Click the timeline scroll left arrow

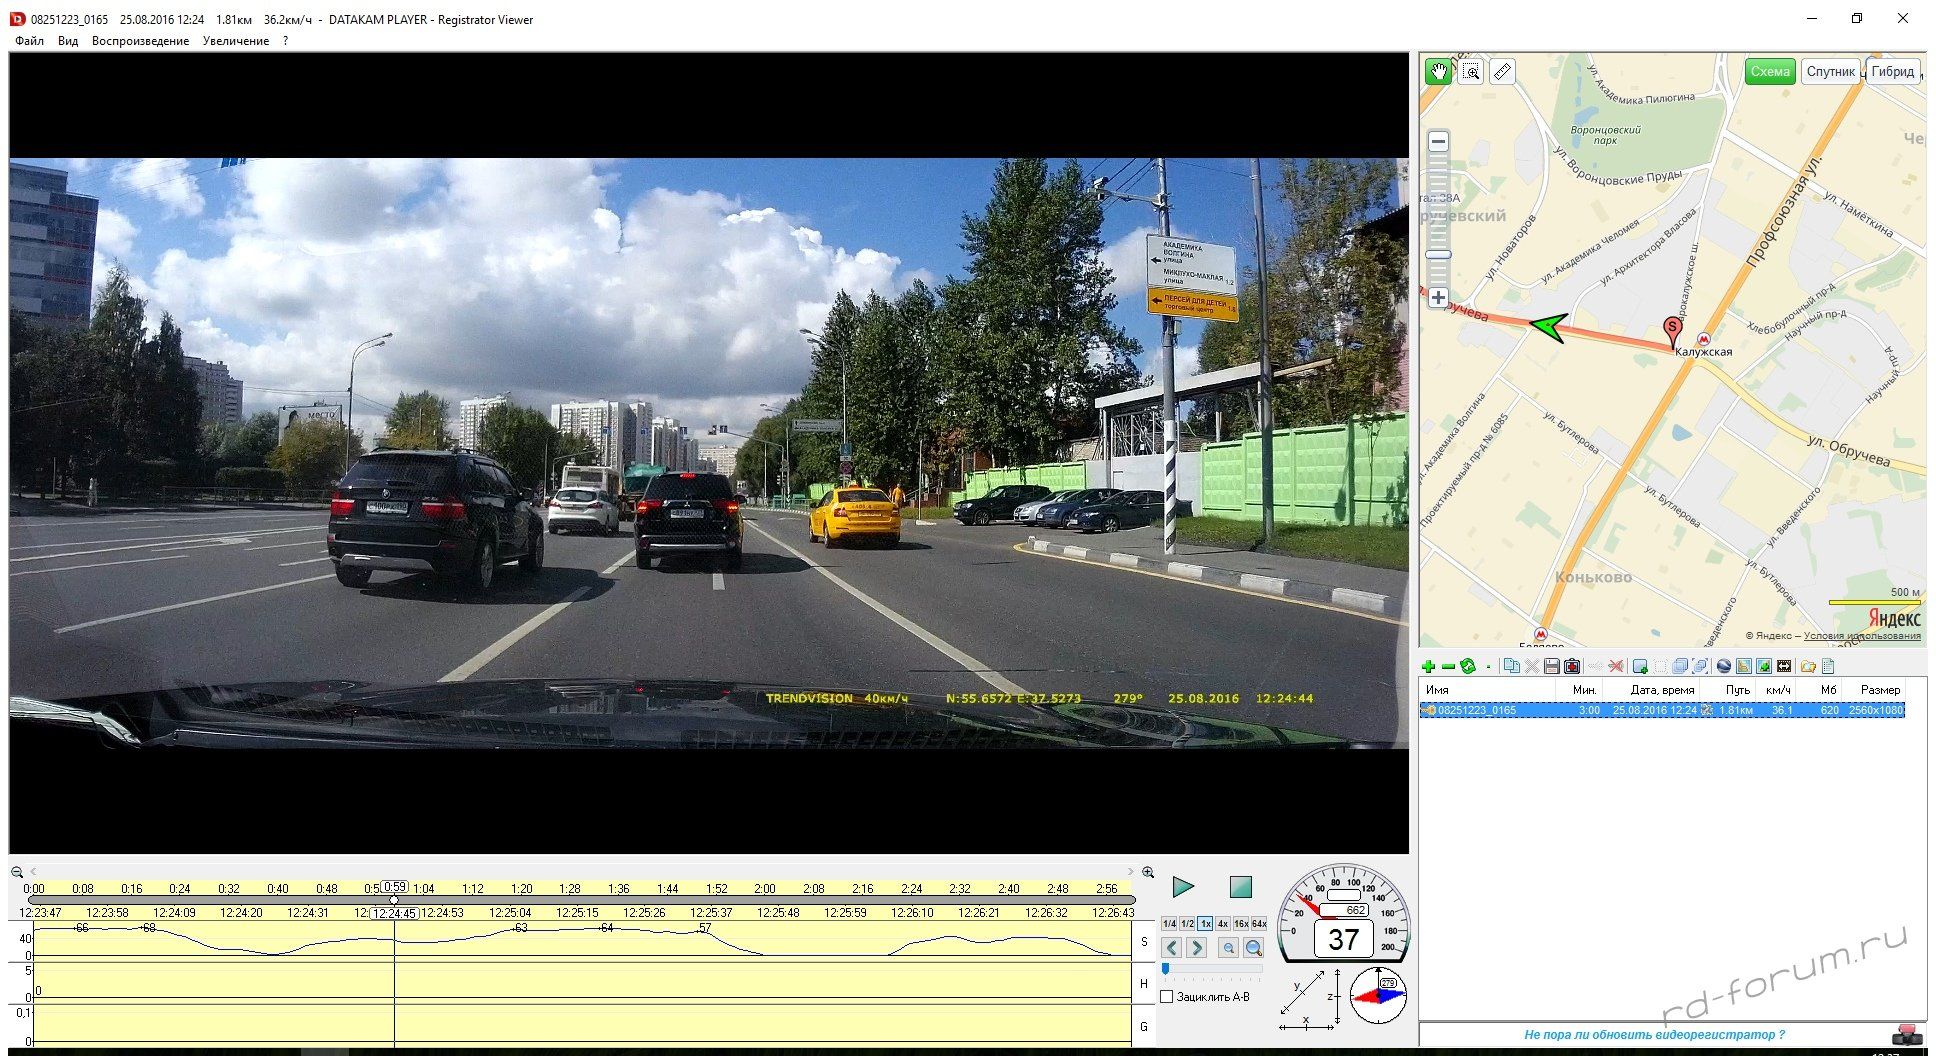[x=33, y=872]
